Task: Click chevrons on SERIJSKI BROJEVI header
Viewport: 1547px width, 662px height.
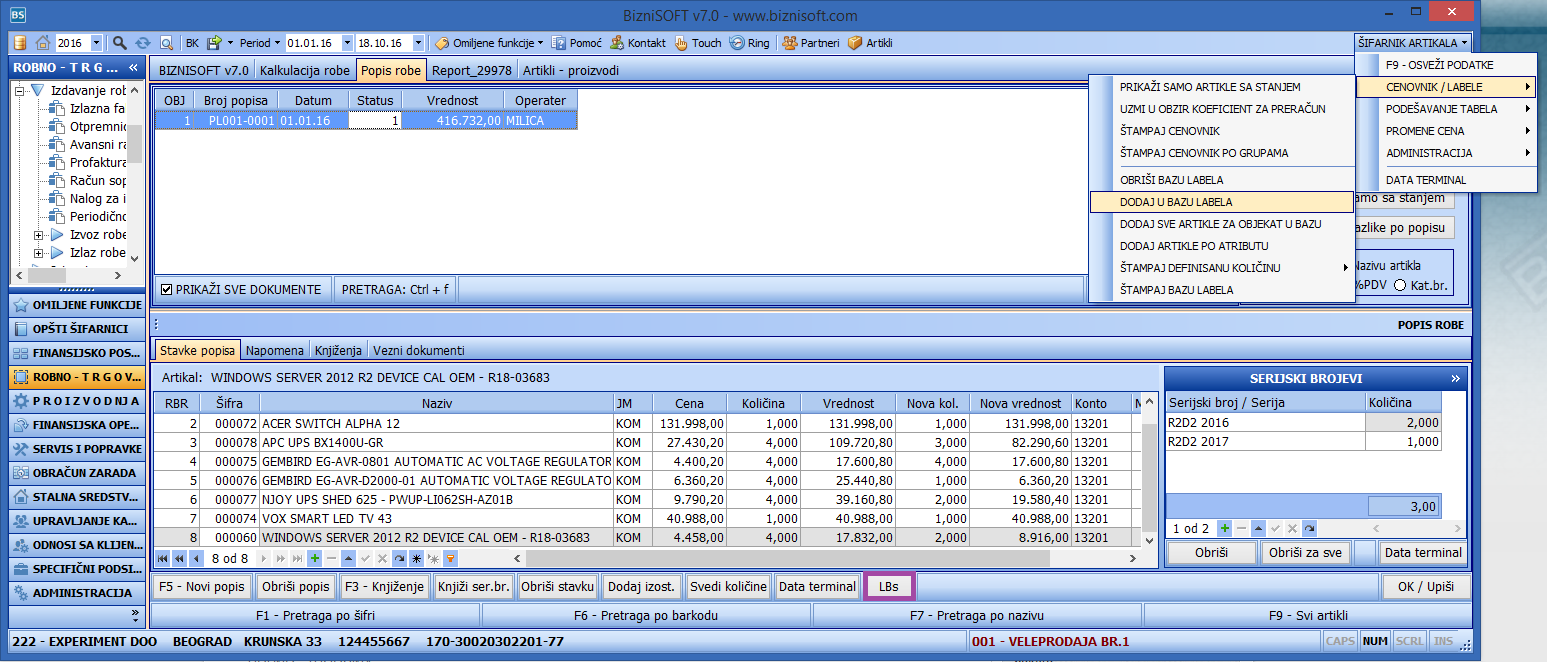Action: [x=1456, y=378]
